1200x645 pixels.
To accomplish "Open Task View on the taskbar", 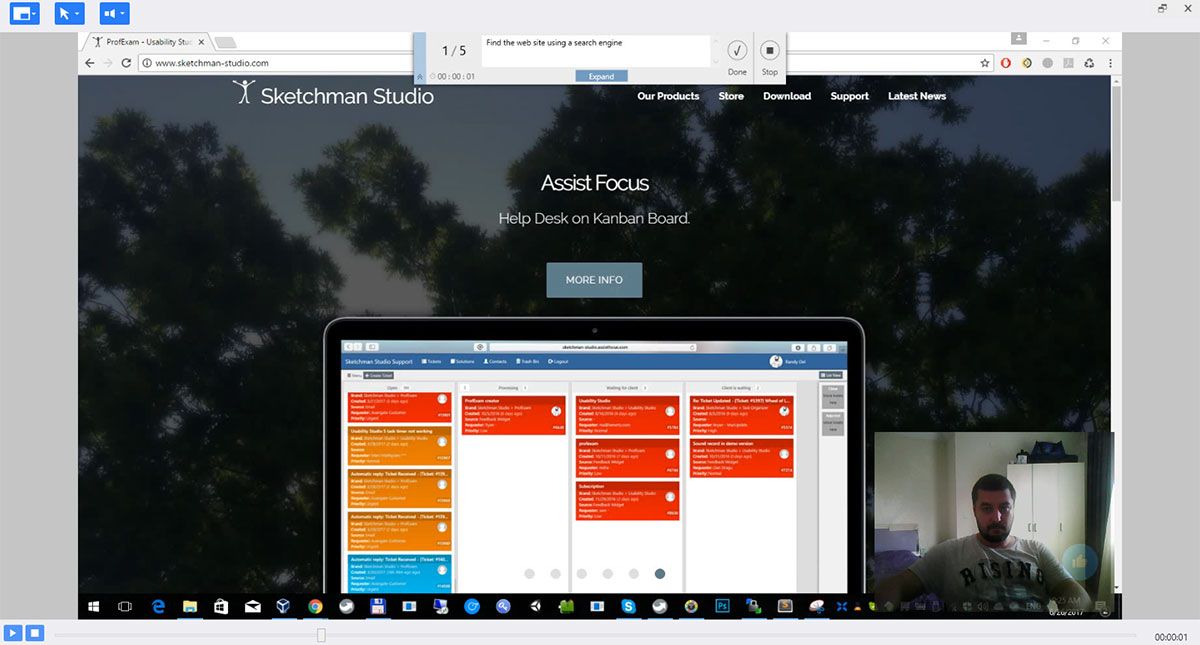I will (x=125, y=606).
